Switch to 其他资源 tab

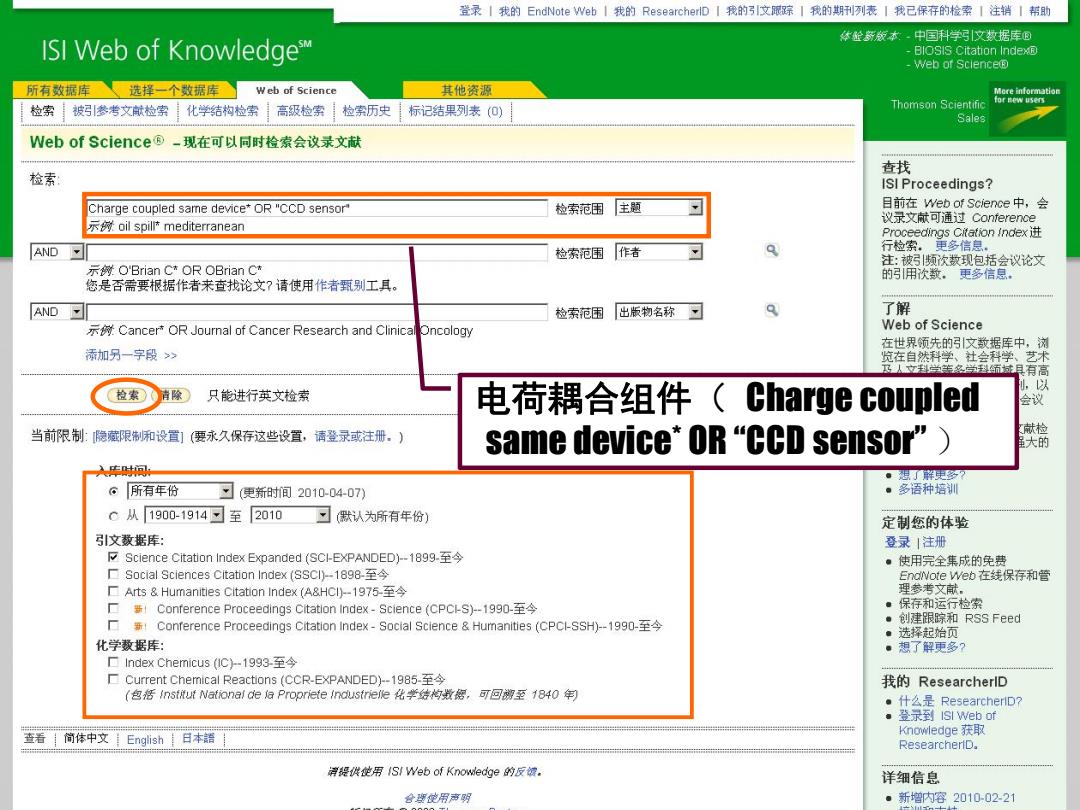point(466,90)
